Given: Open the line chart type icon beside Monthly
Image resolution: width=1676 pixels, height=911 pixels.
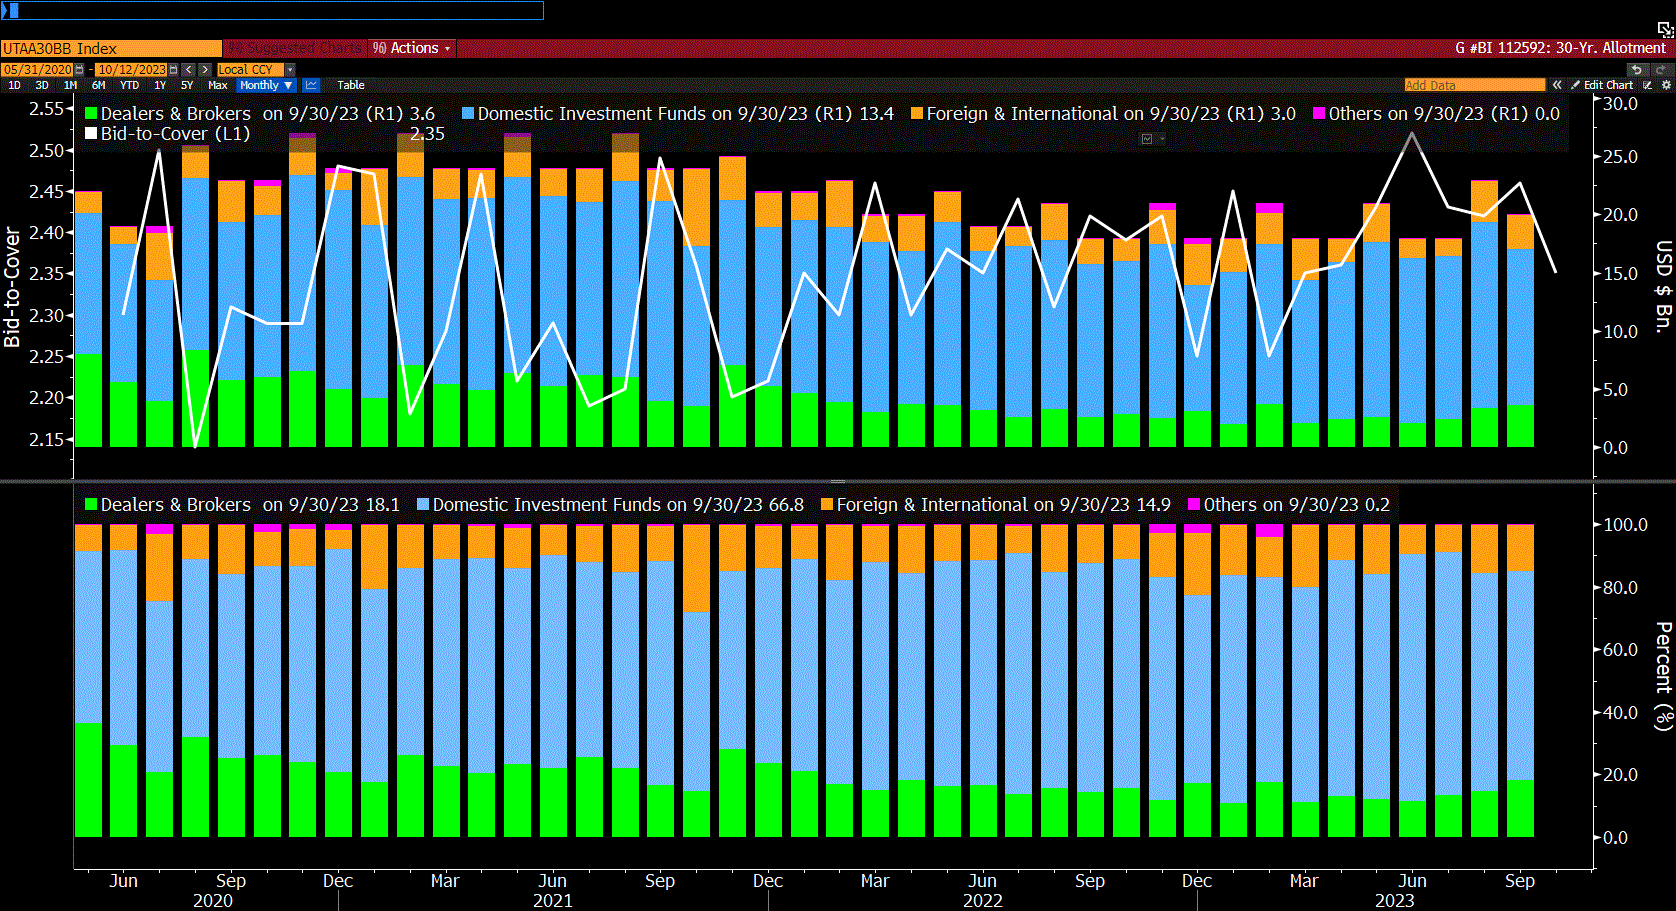Looking at the screenshot, I should pyautogui.click(x=310, y=85).
